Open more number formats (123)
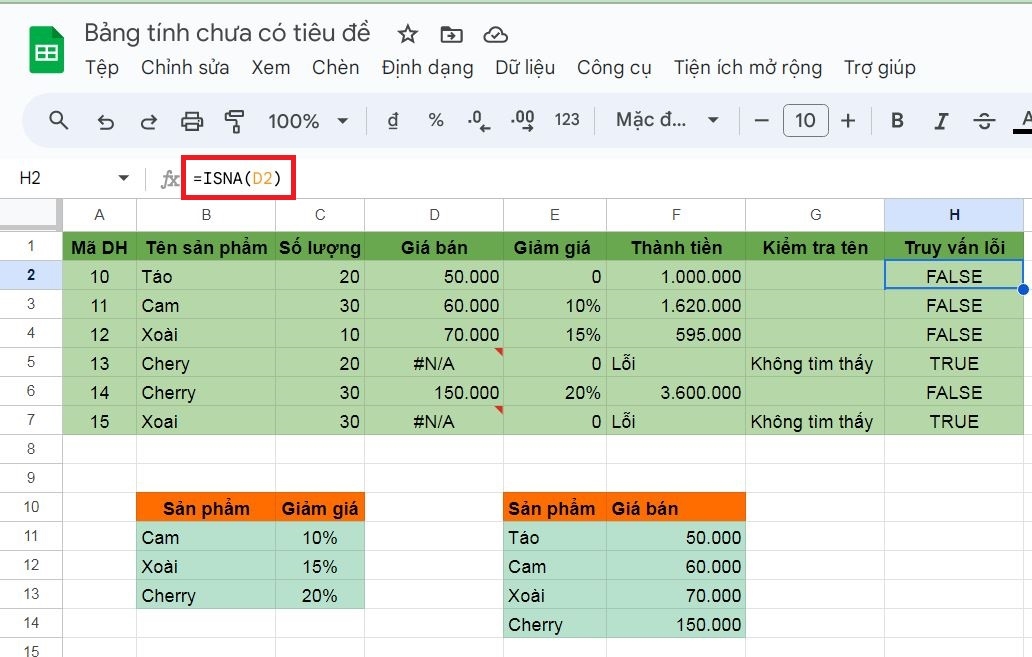Viewport: 1032px width, 657px height. point(567,120)
